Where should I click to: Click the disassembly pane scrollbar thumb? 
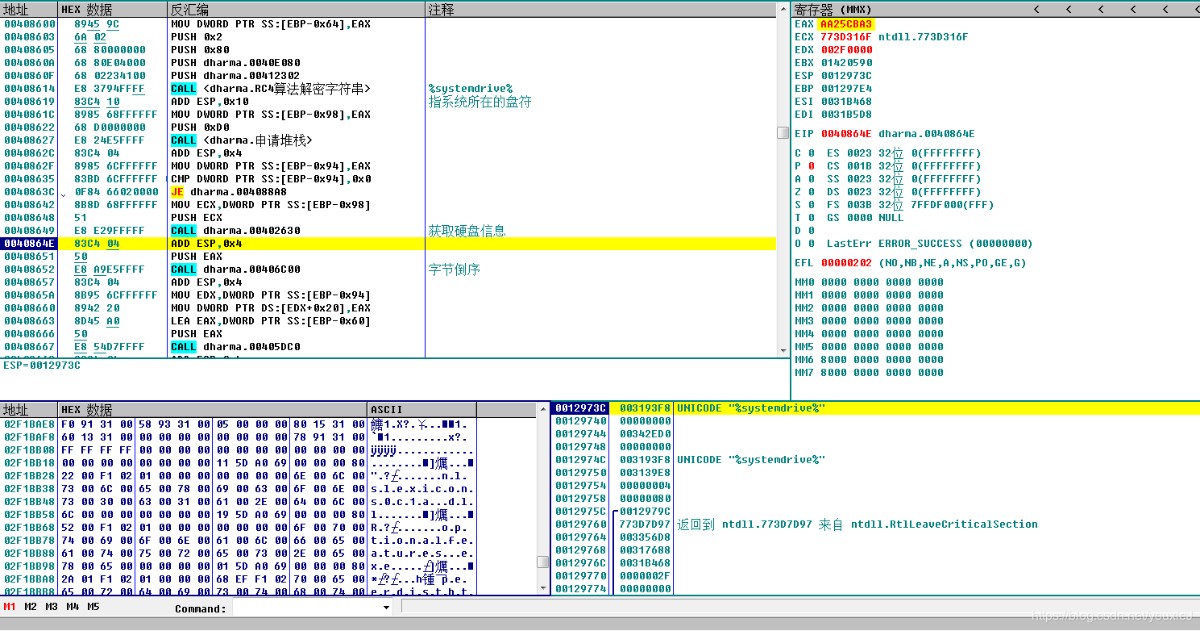point(783,133)
